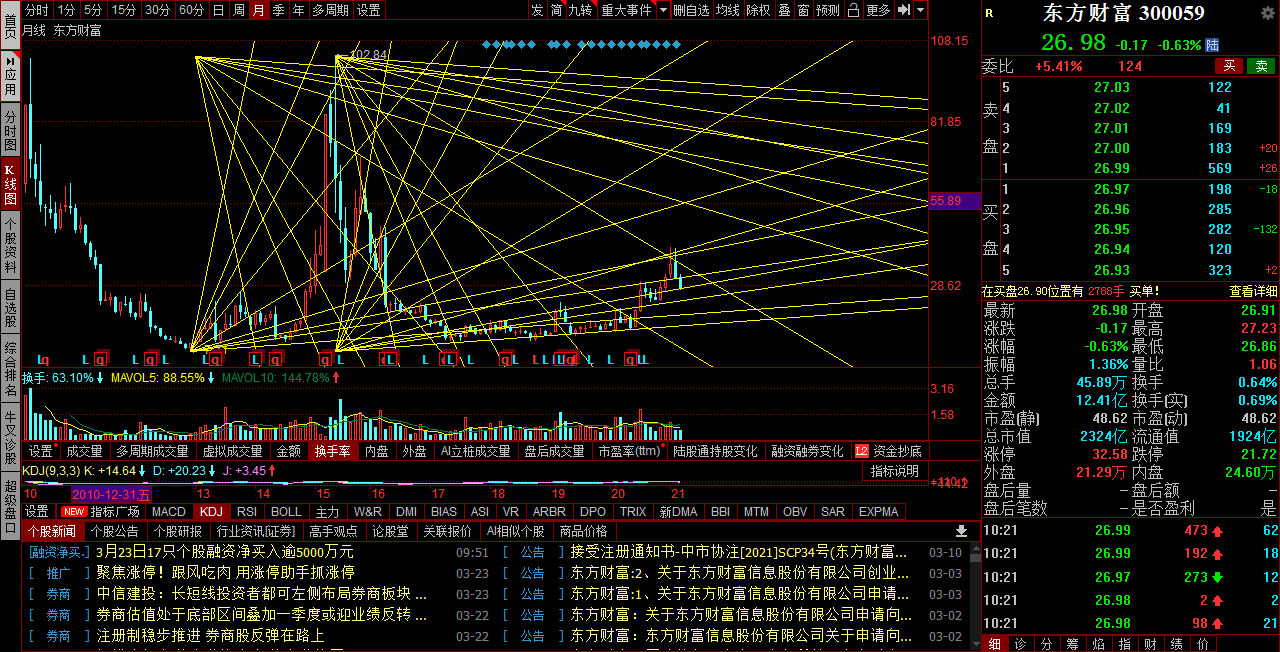Click the 简 simplified view button
This screenshot has width=1280, height=652.
[556, 10]
